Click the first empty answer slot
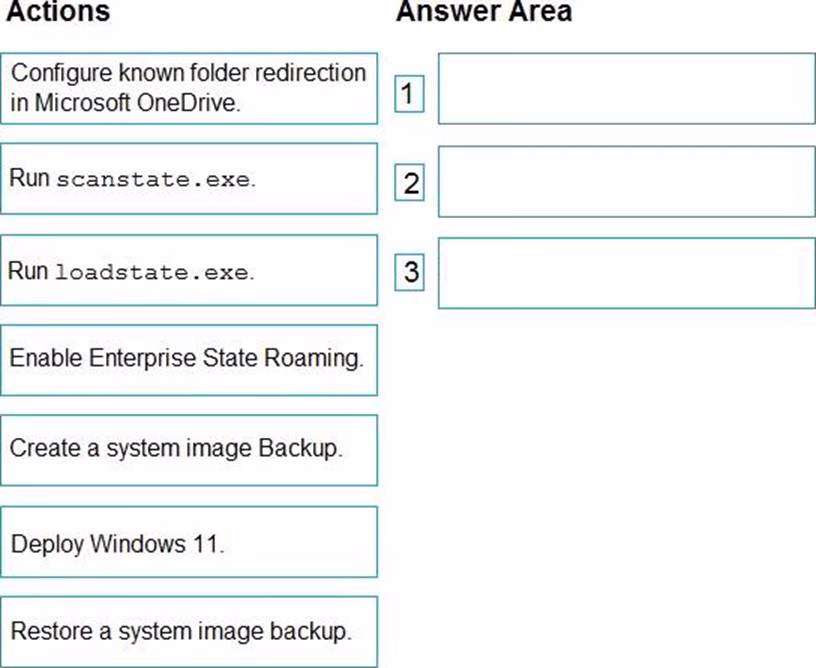This screenshot has width=816, height=668. pyautogui.click(x=626, y=88)
